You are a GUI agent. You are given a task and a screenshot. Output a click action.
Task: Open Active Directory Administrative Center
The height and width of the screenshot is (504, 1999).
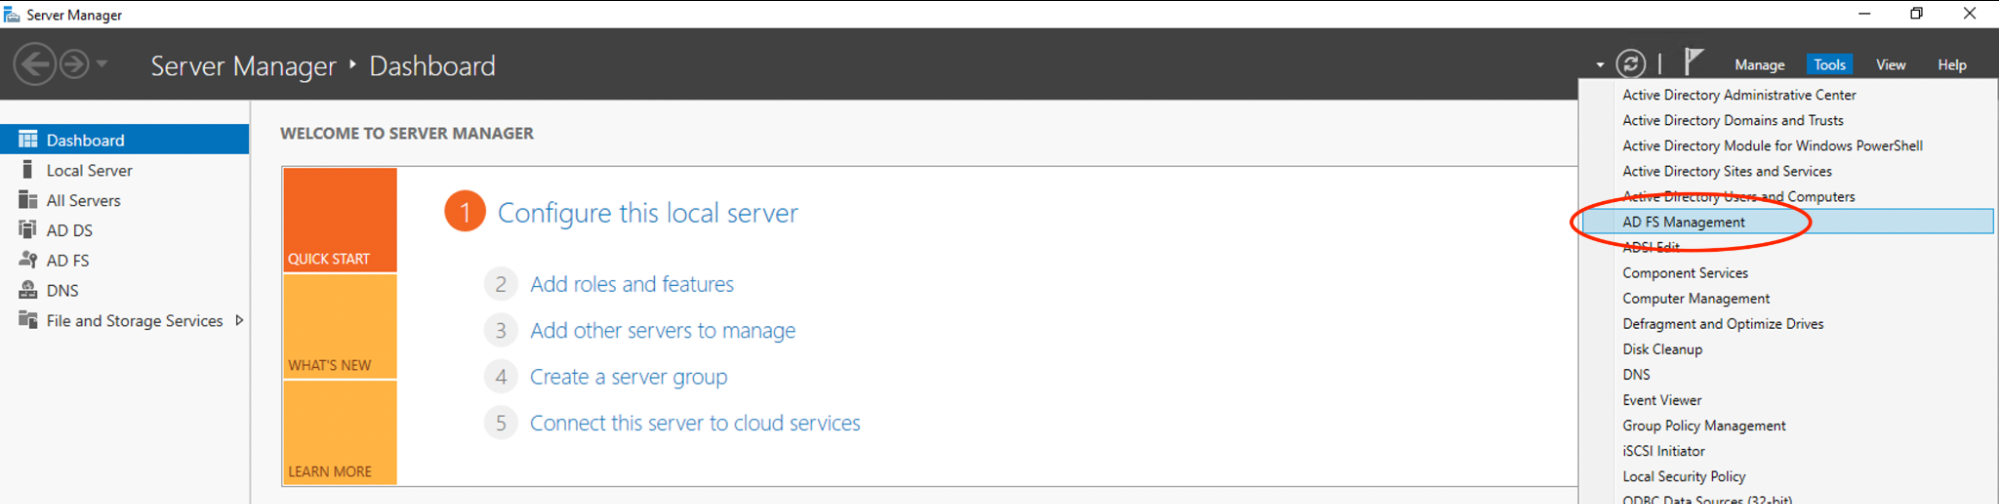click(x=1739, y=95)
